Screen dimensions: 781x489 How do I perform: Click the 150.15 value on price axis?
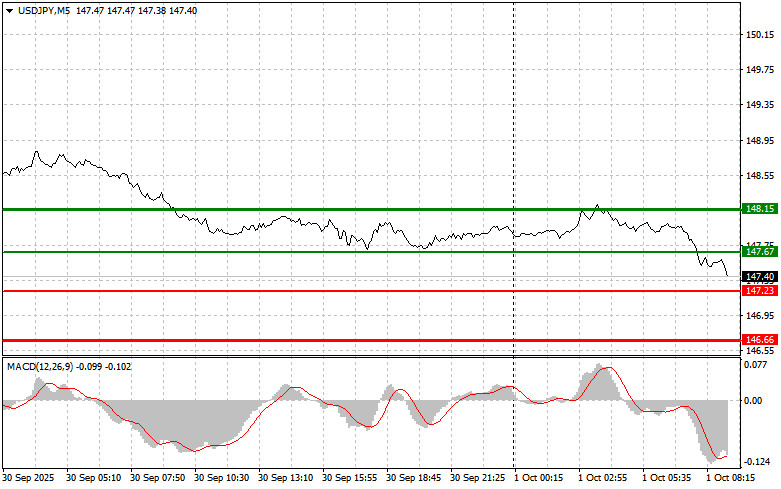[759, 35]
